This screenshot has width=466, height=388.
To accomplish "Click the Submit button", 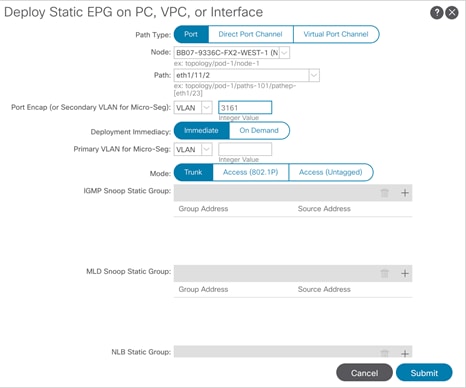I will pyautogui.click(x=424, y=373).
